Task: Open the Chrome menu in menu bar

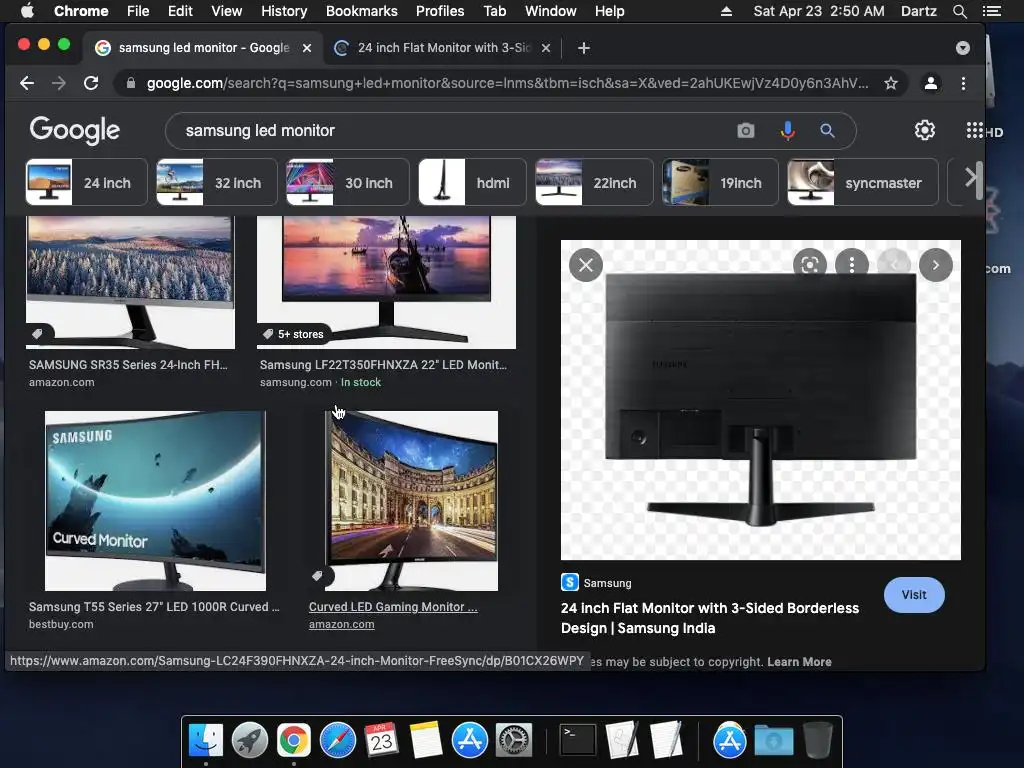Action: (x=81, y=11)
